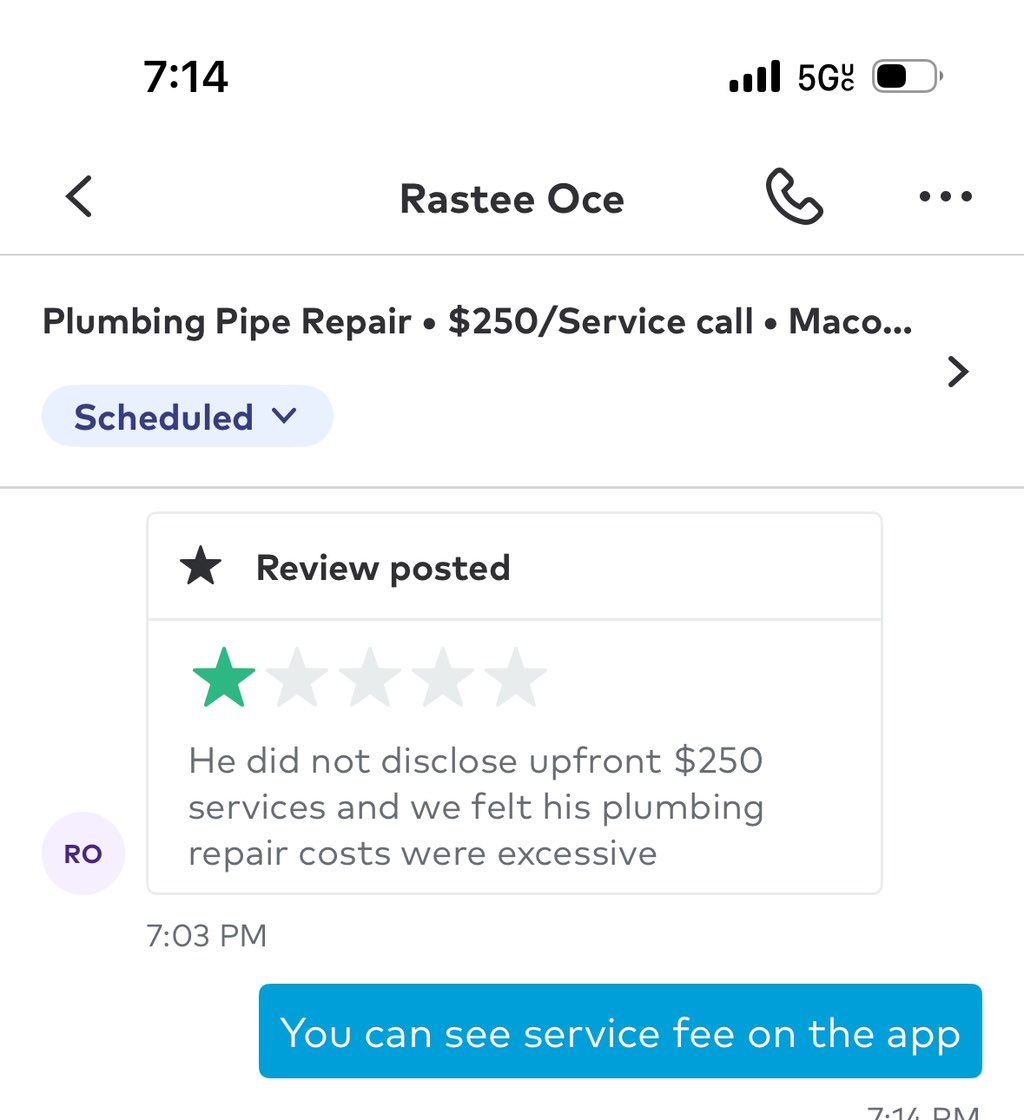Open job details with right chevron
Viewport: 1024px width, 1120px height.
958,371
